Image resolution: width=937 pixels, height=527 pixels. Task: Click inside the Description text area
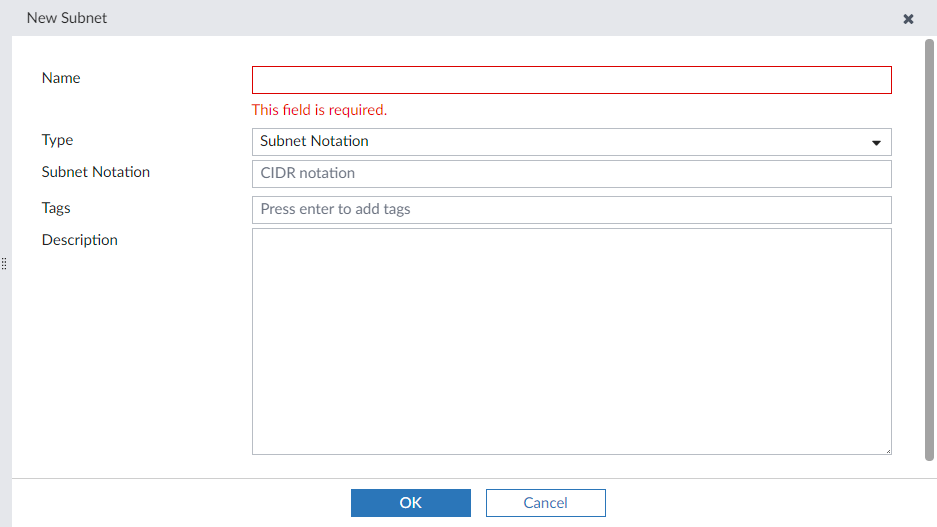(x=571, y=341)
